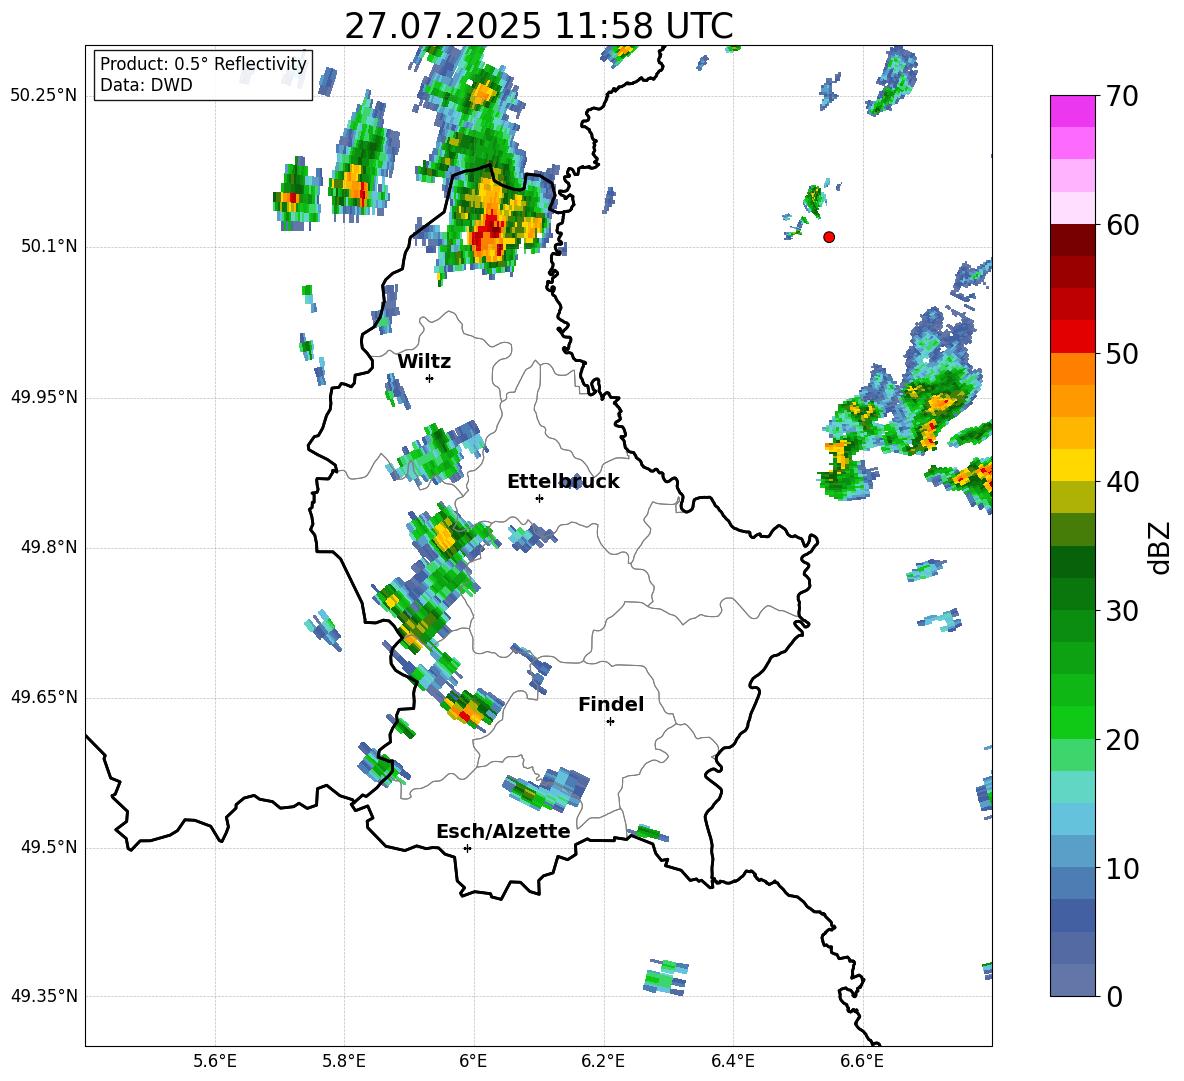This screenshot has width=1184, height=1081.
Task: Click the intense red storm core near 50.1°N
Action: (x=489, y=233)
